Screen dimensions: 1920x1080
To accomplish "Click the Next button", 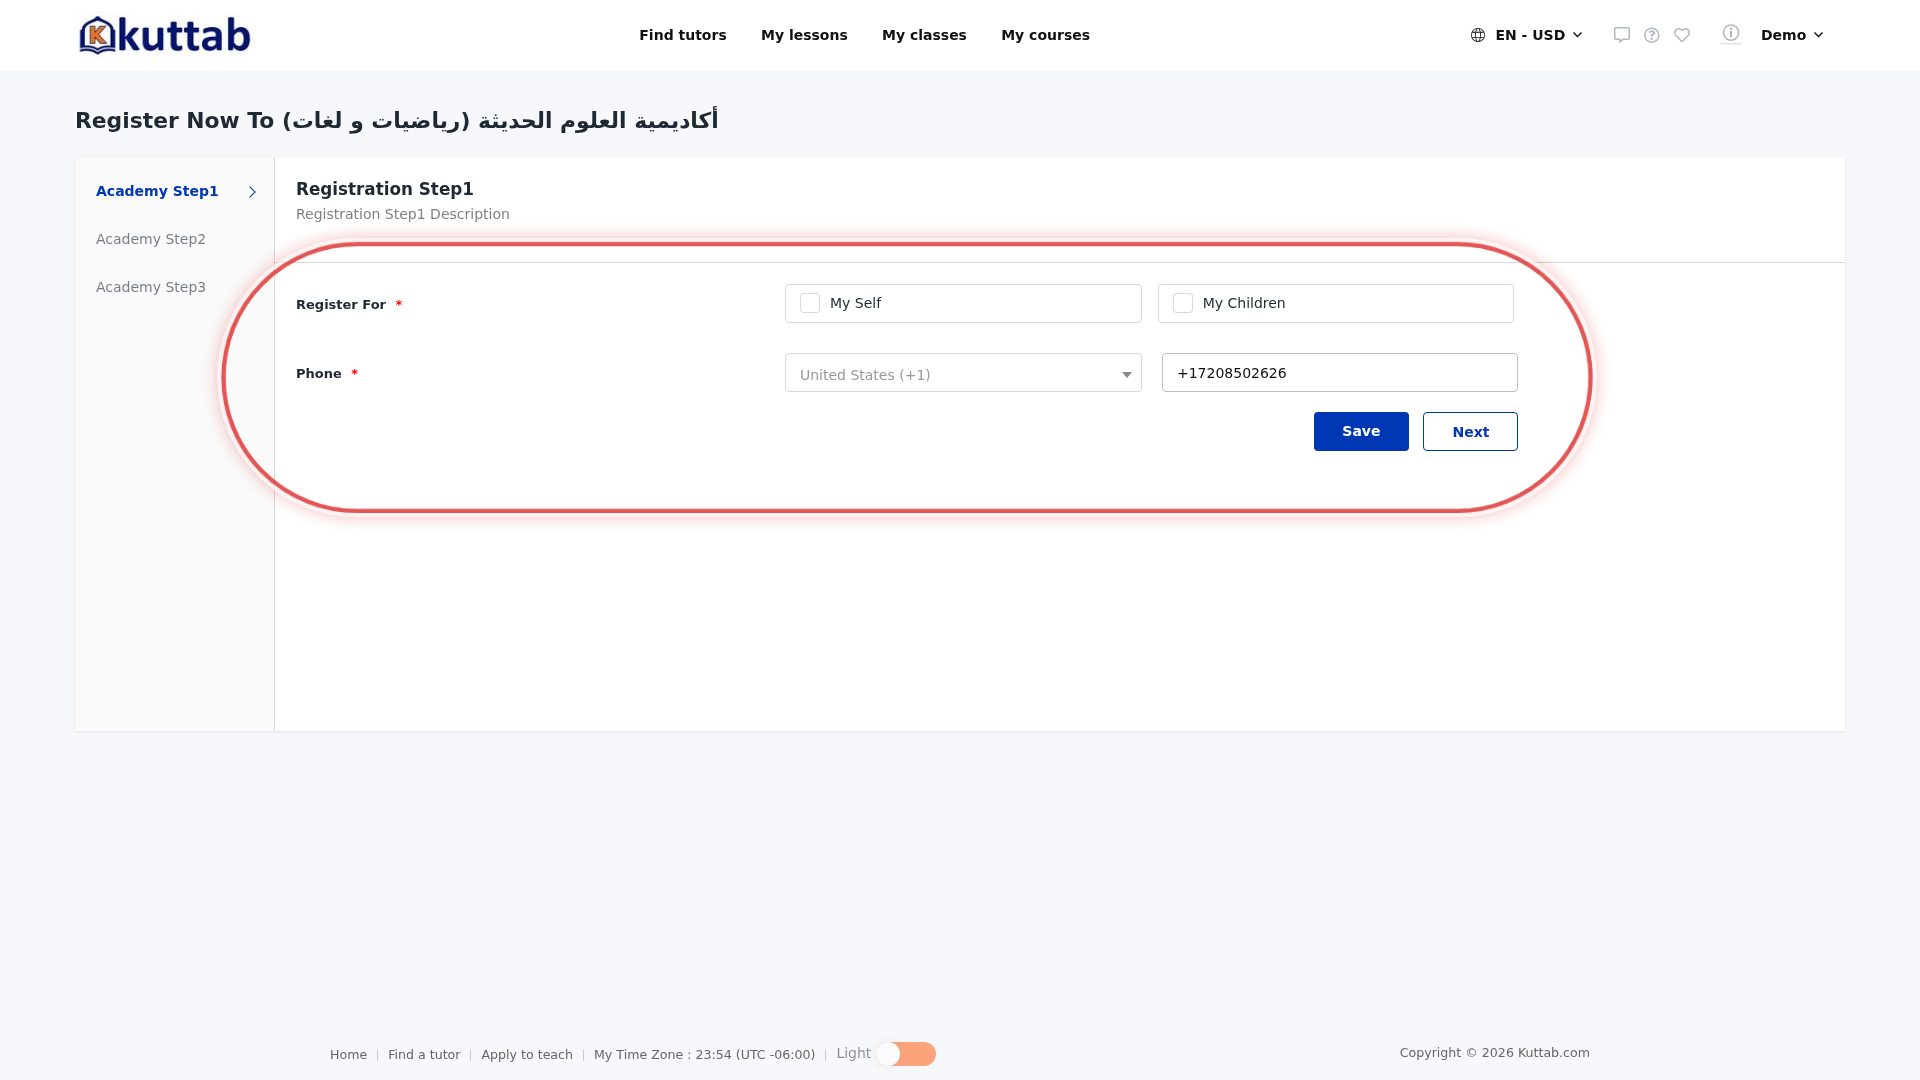I will point(1470,431).
